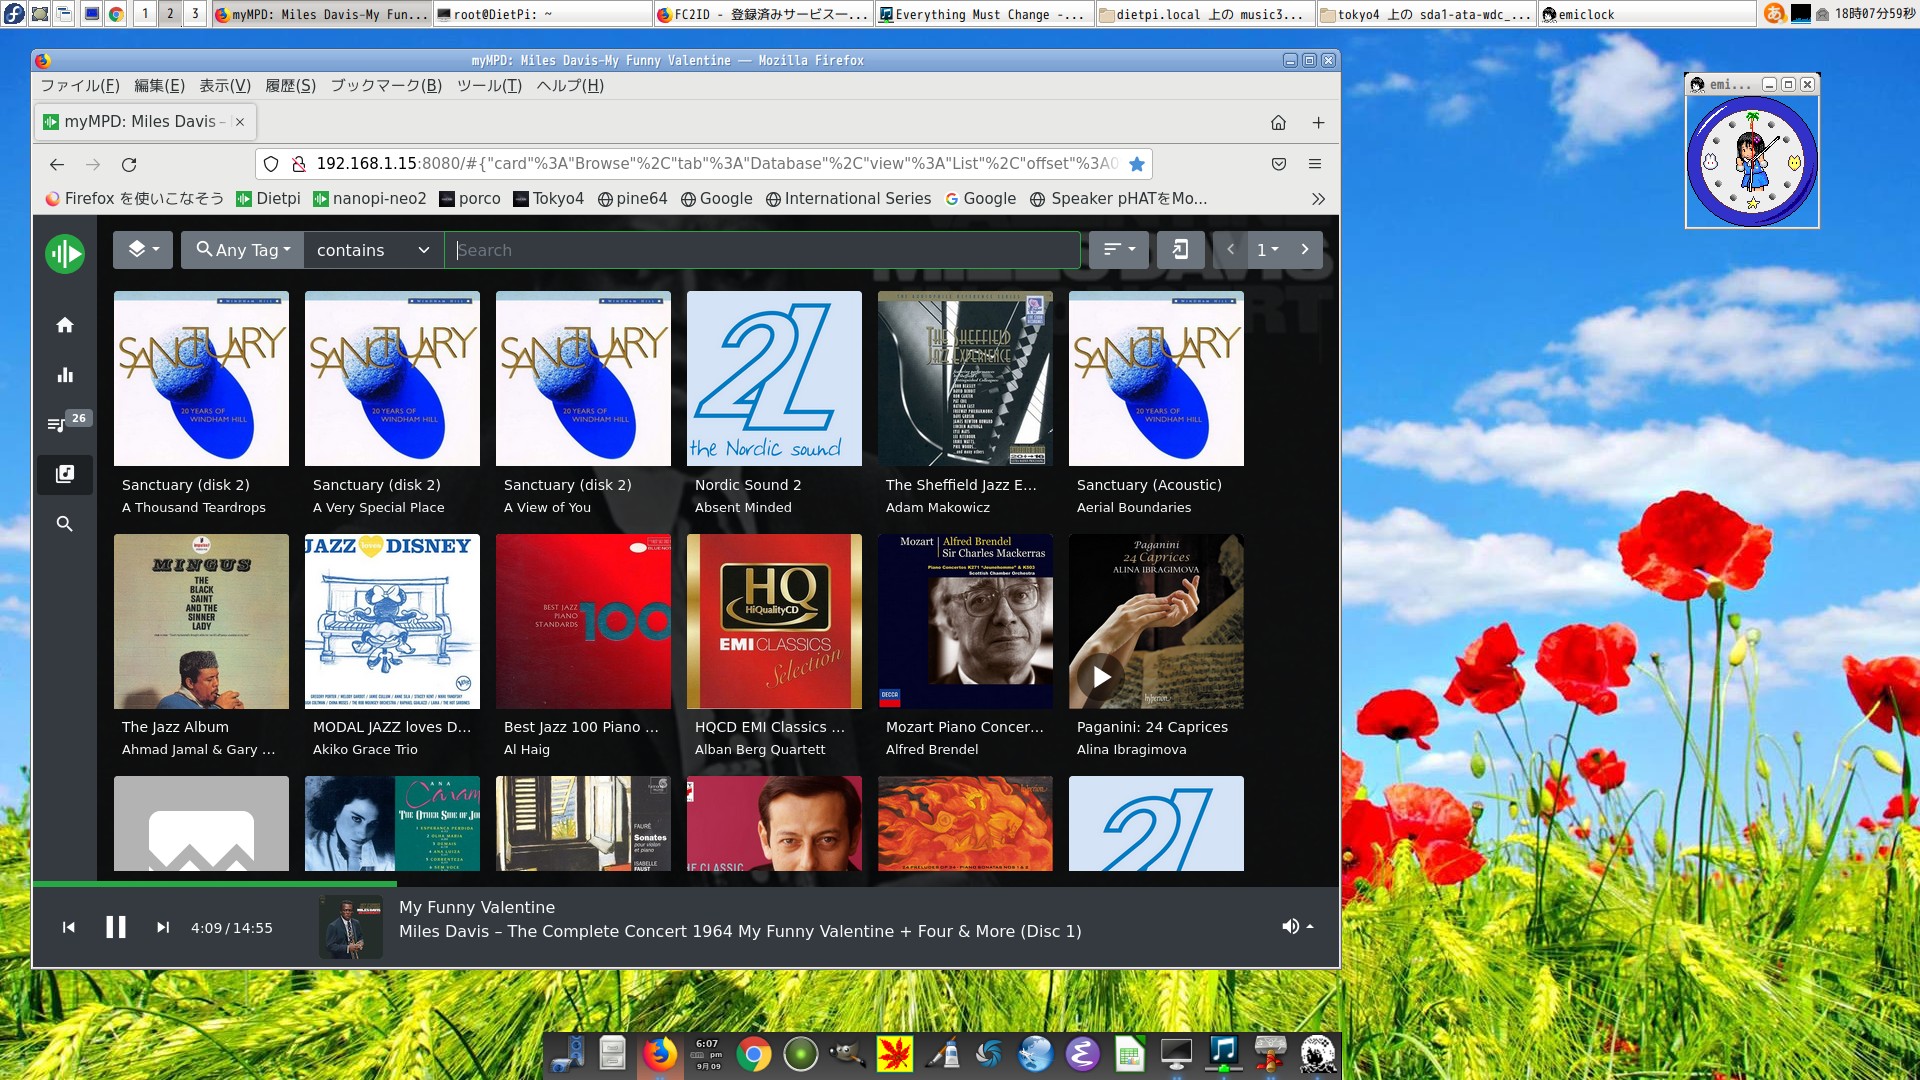Go to the previous track

click(69, 928)
